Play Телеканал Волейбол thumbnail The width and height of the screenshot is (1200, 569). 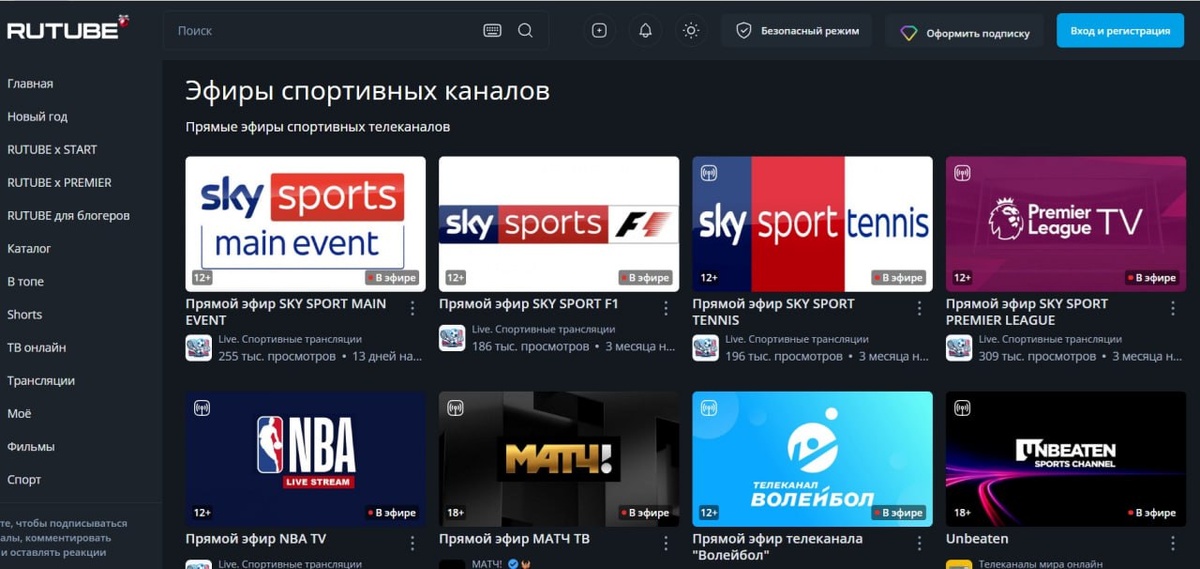coord(812,459)
